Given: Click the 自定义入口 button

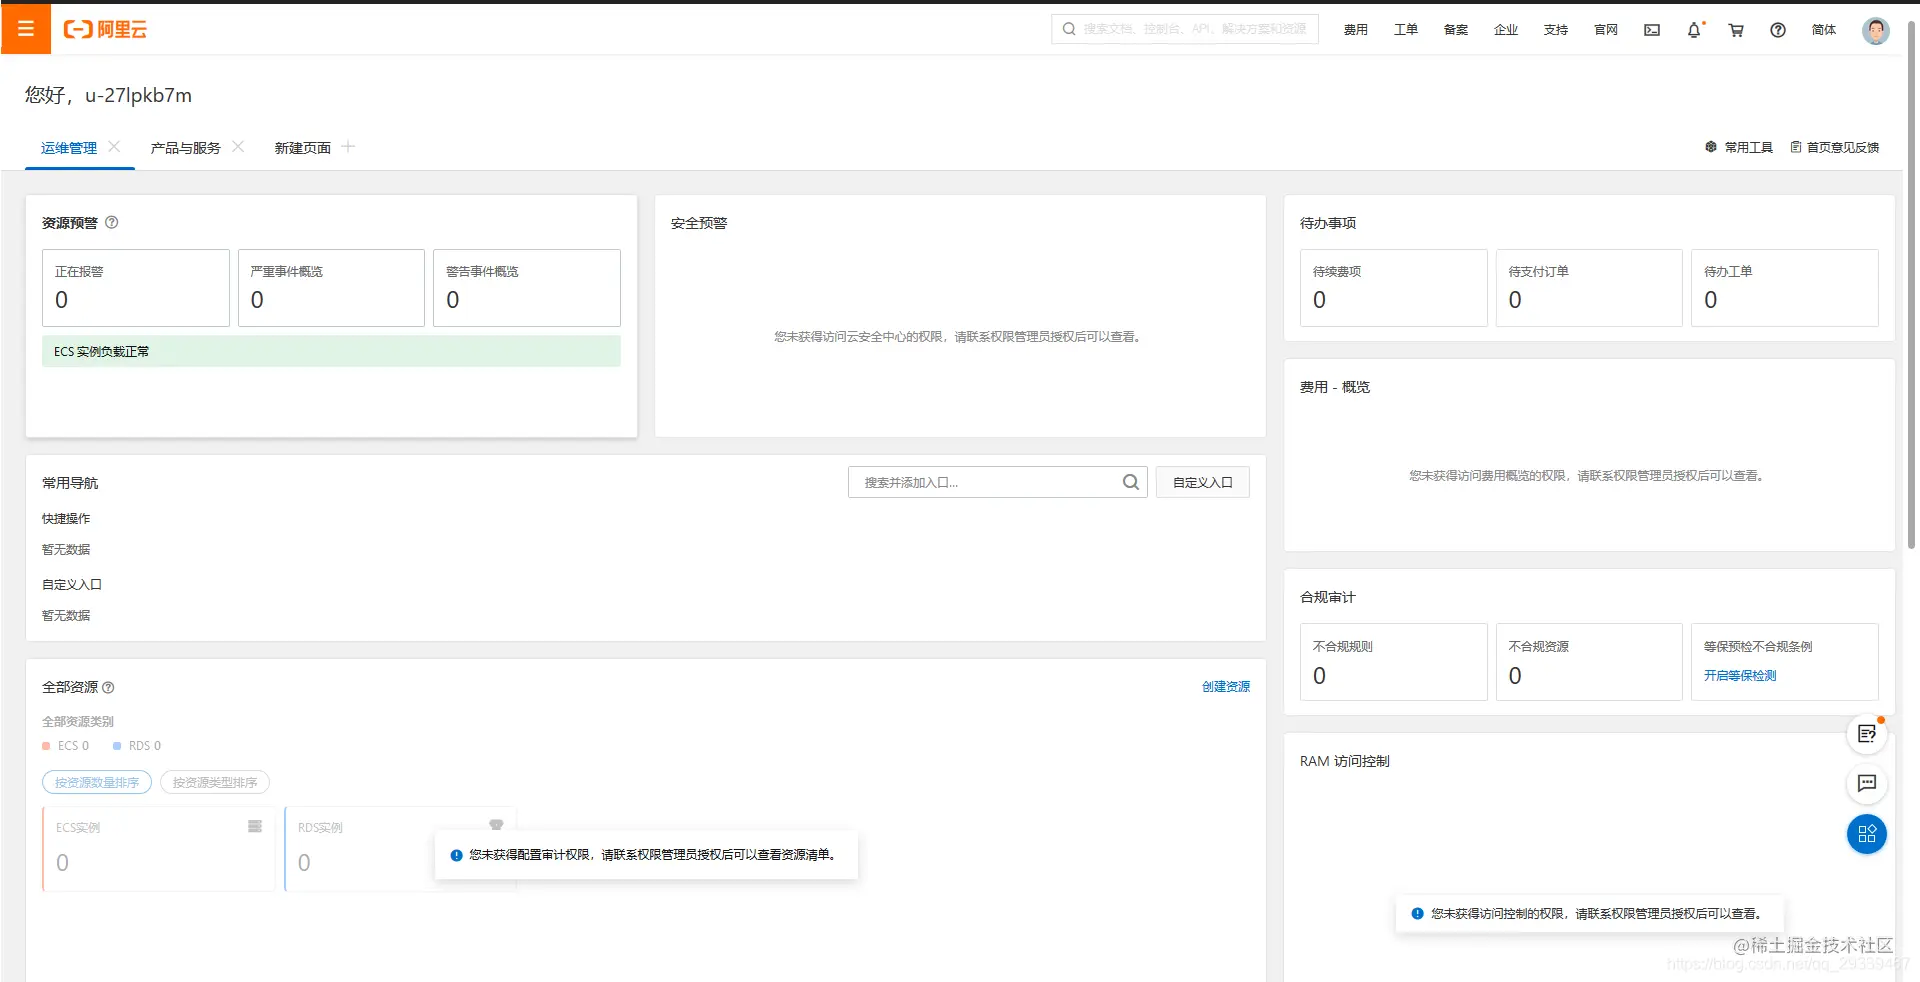Looking at the screenshot, I should tap(1203, 482).
